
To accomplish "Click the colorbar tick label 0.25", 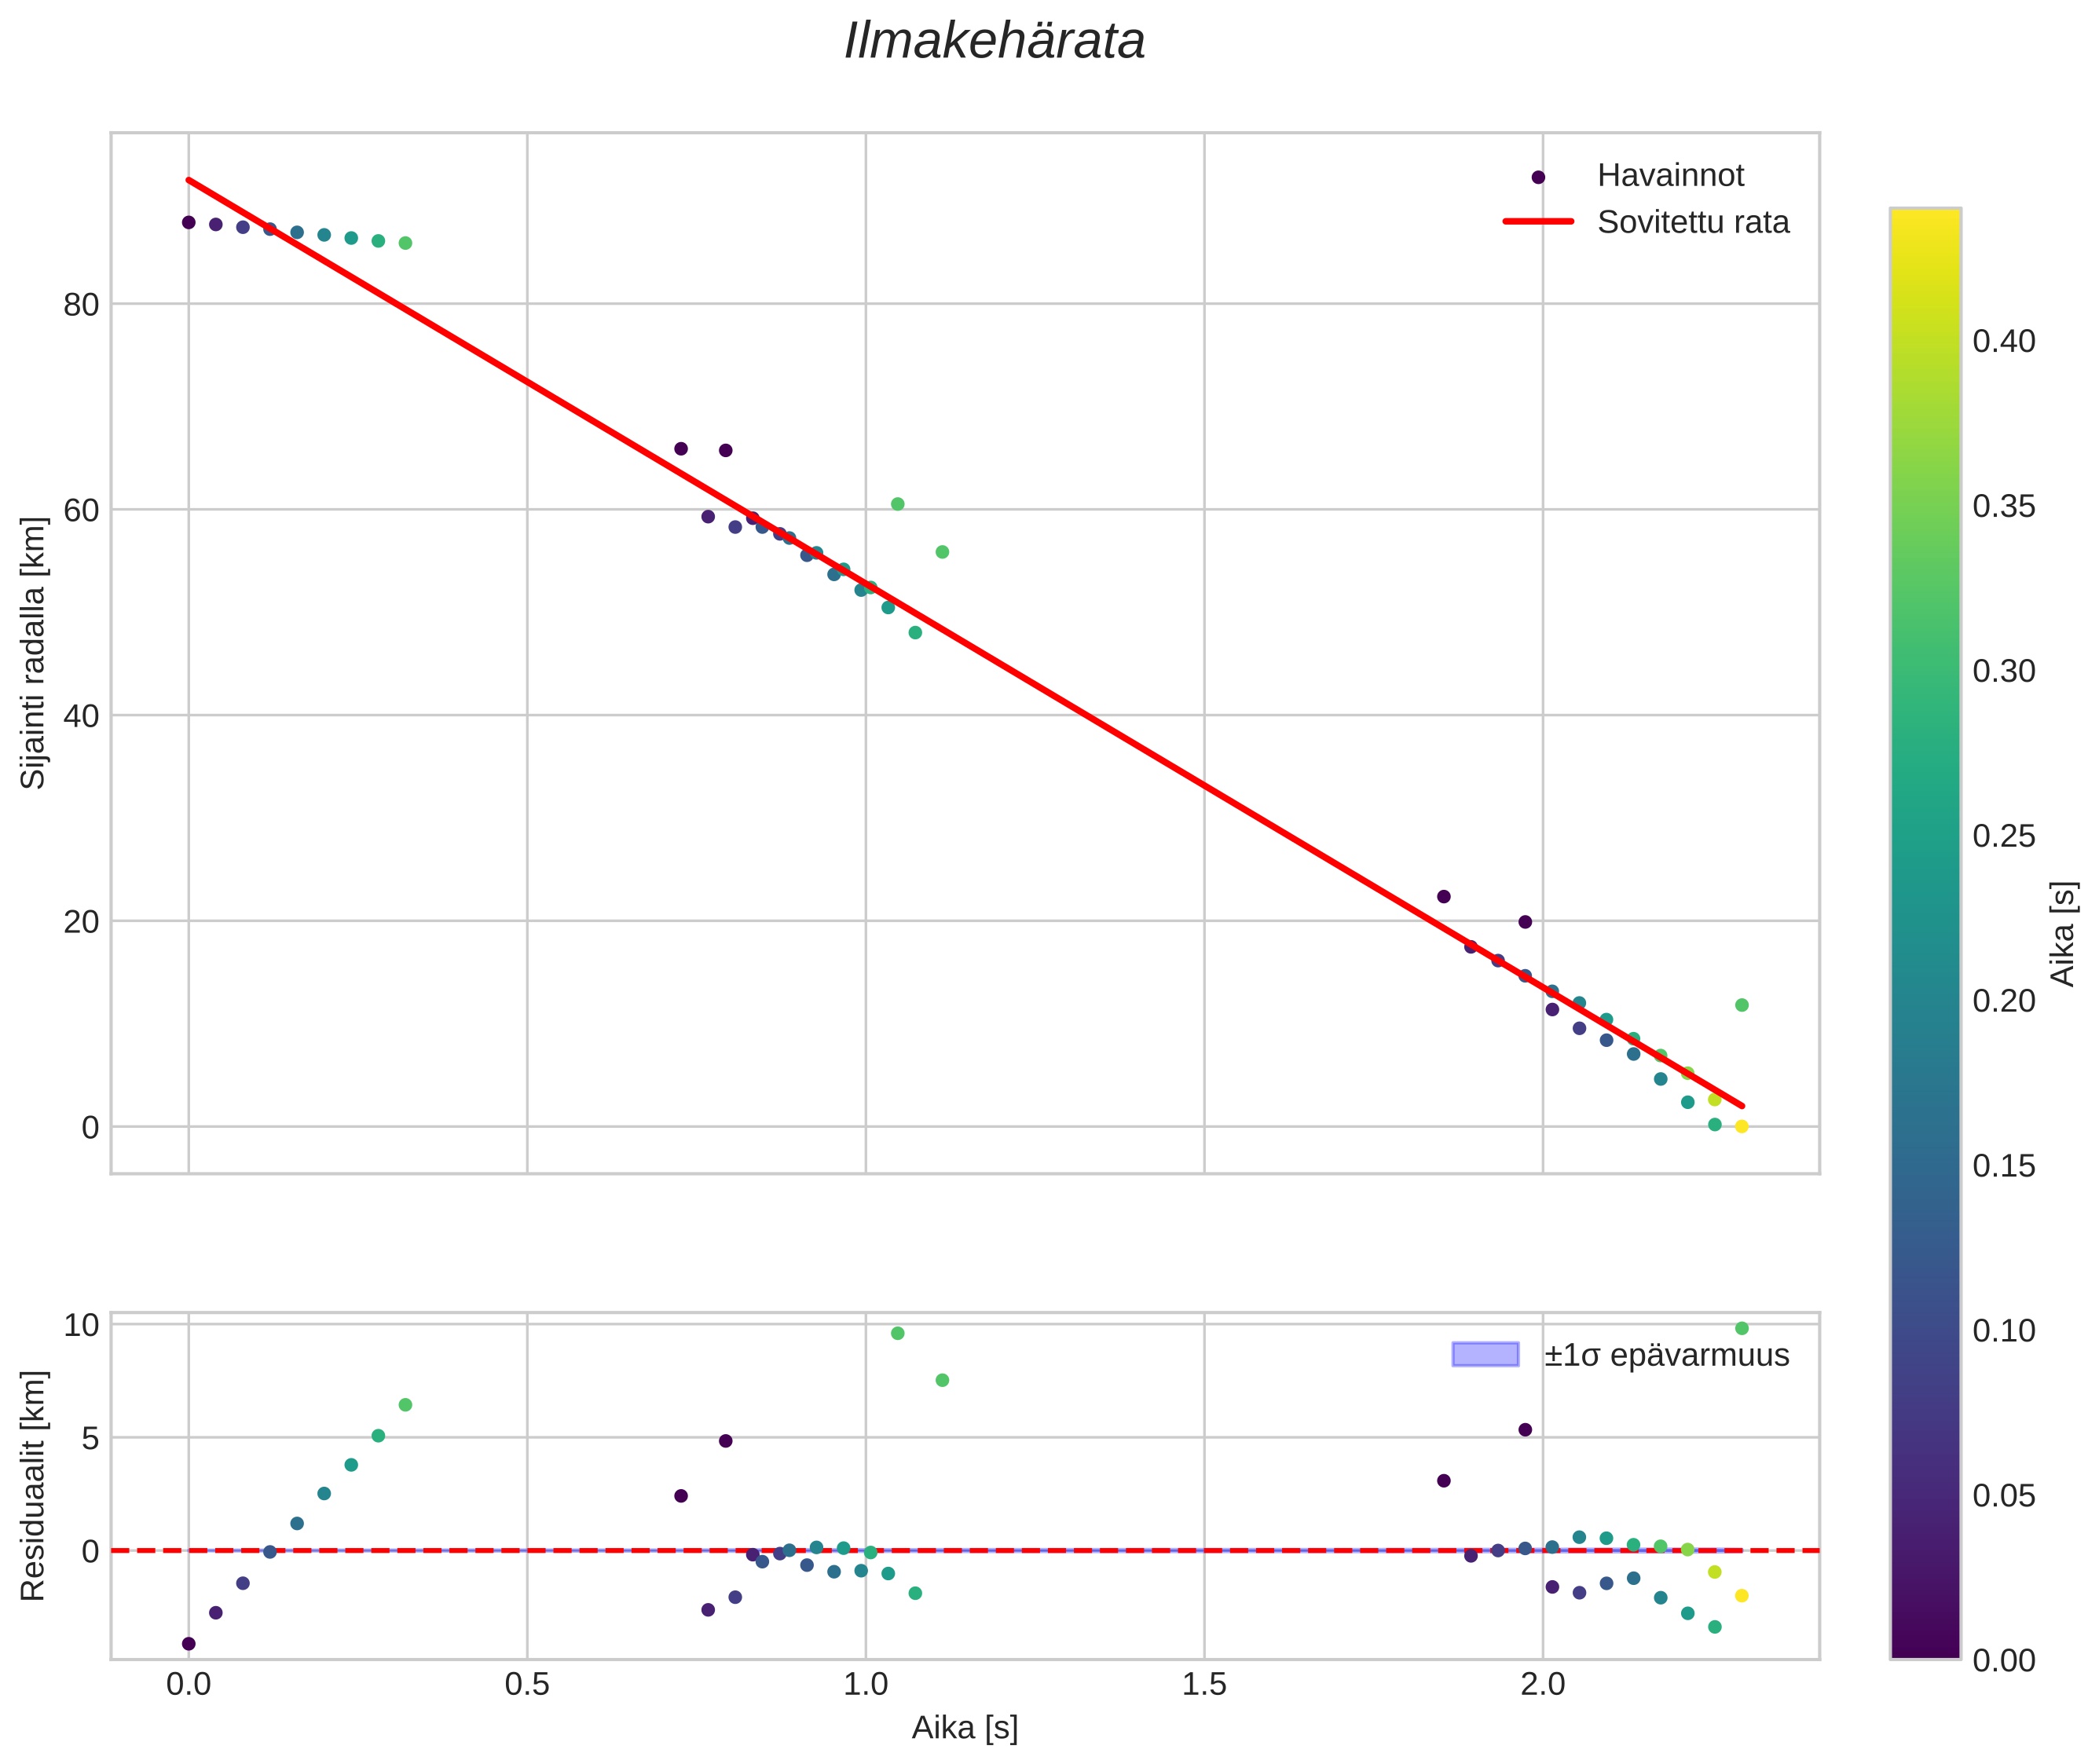I will tap(2003, 836).
